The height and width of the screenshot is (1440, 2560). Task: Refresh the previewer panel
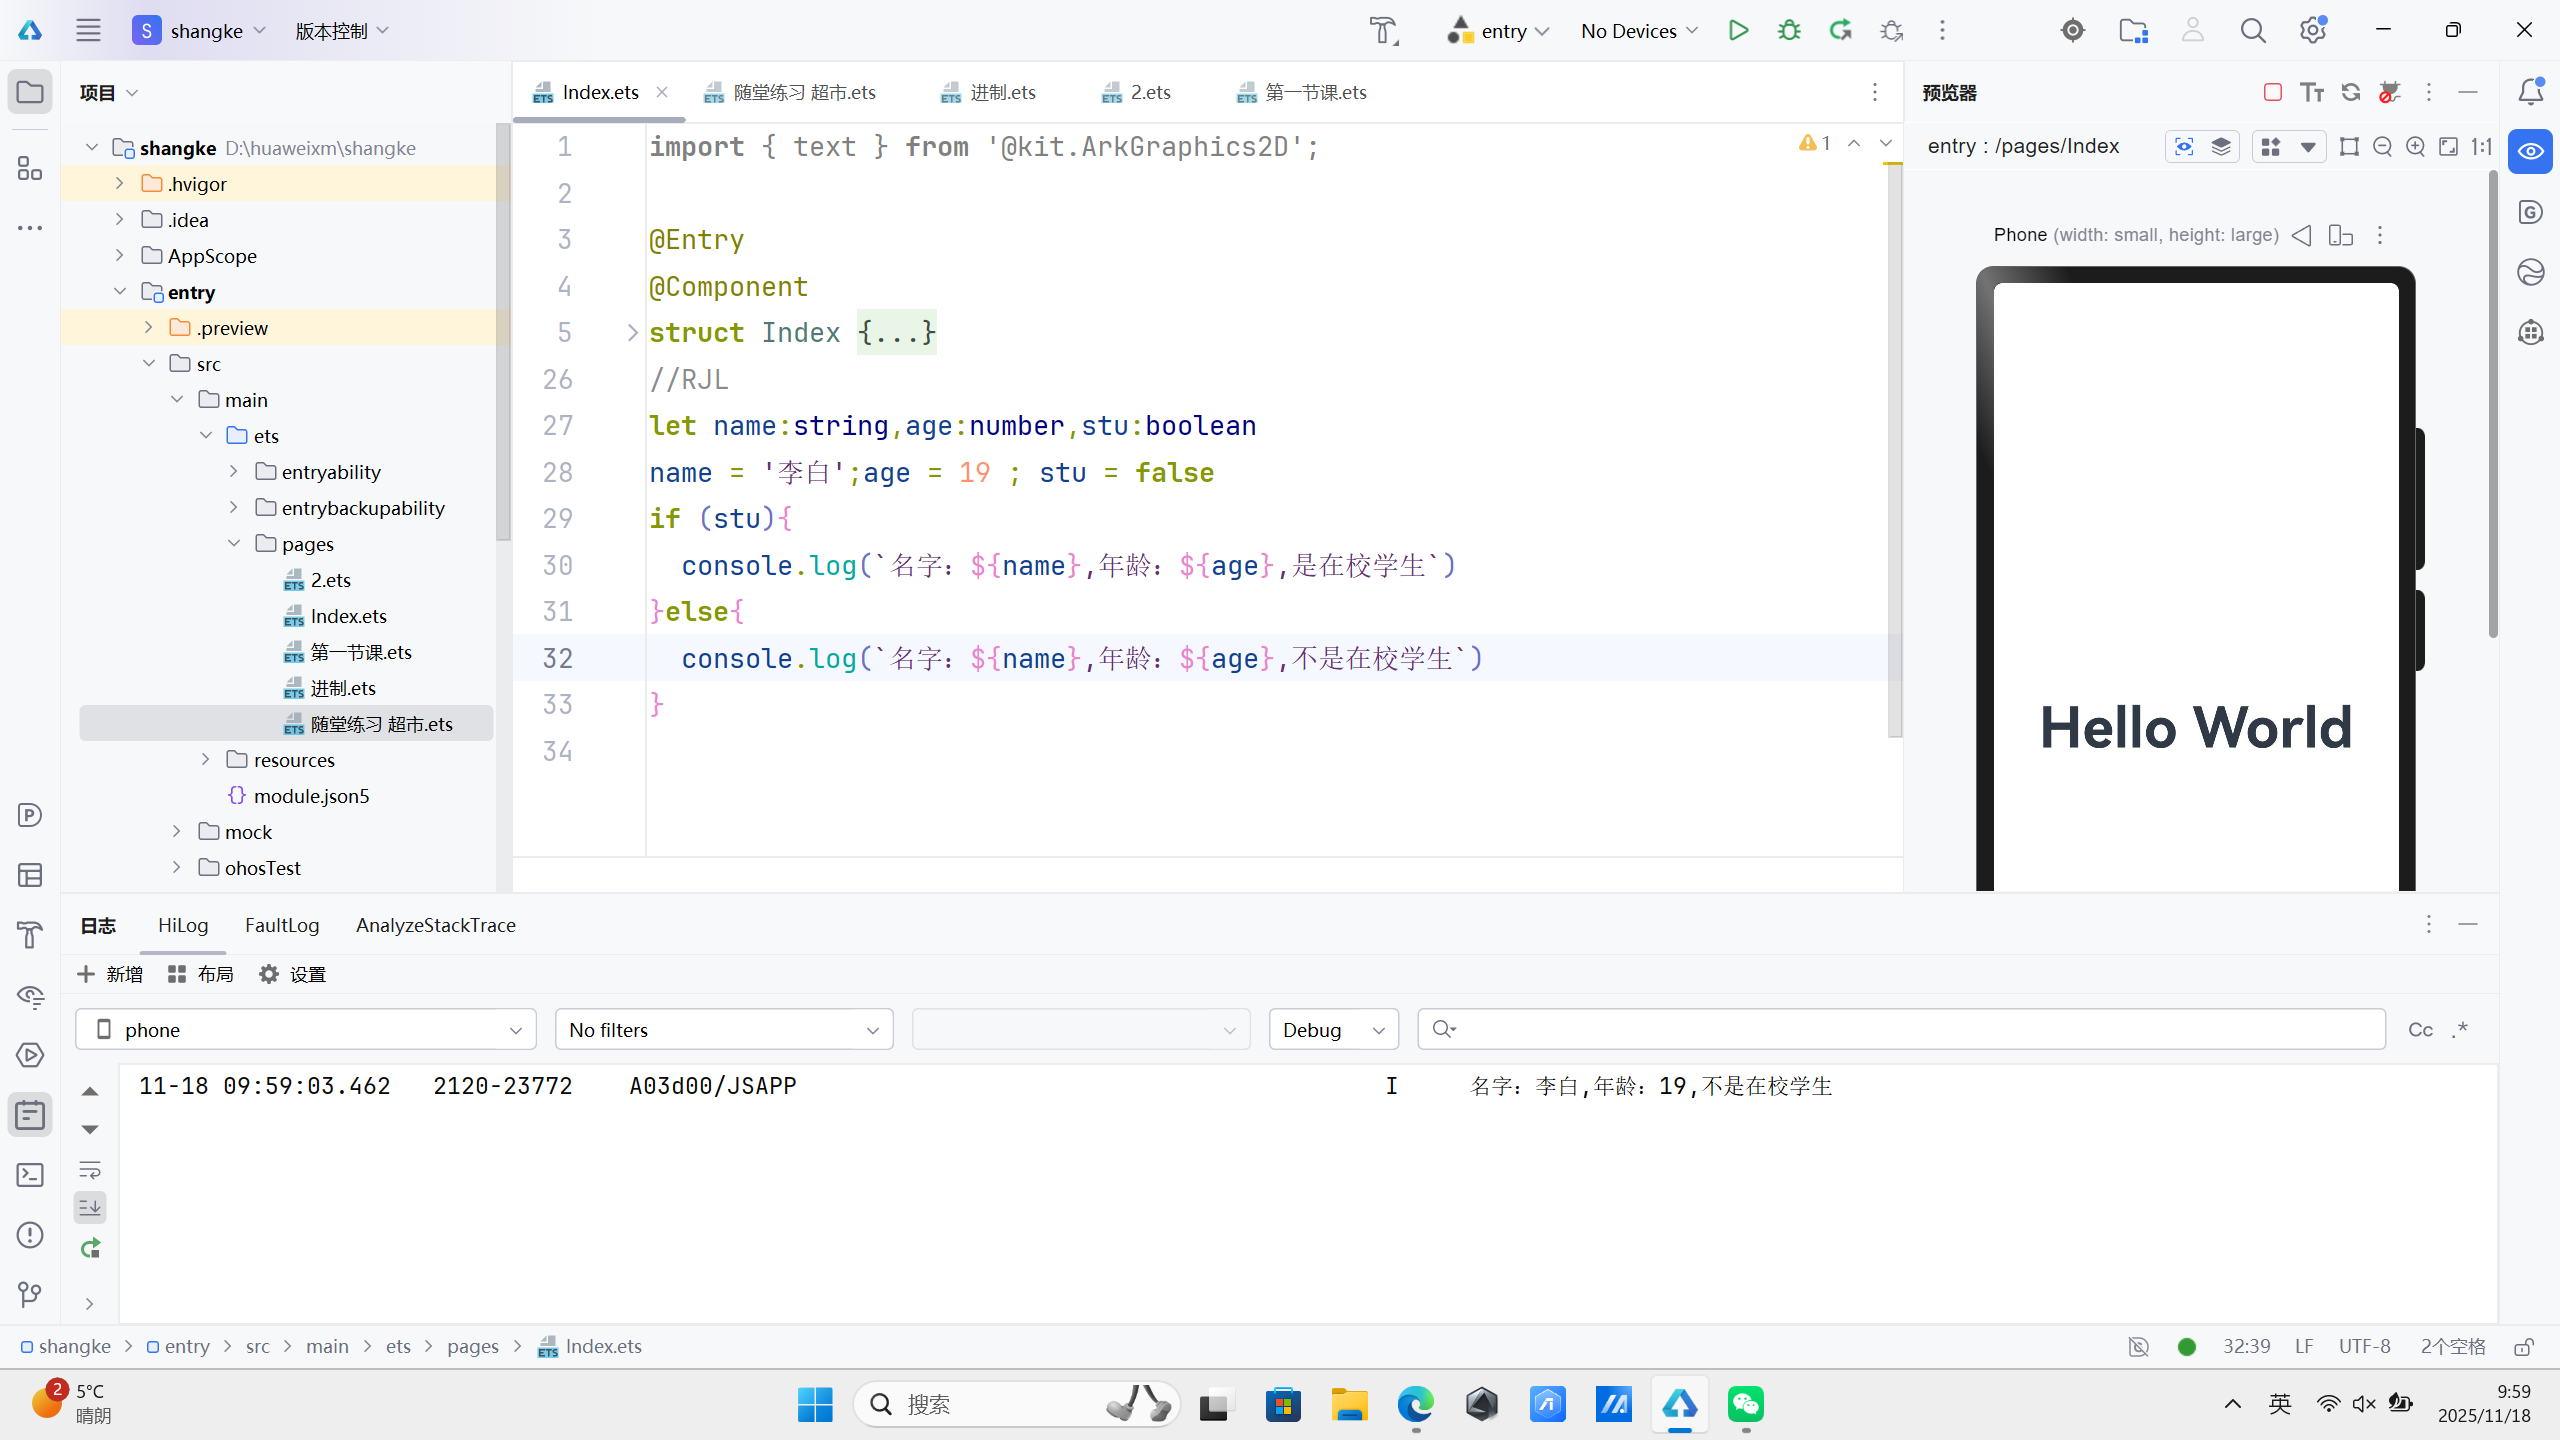click(x=2351, y=92)
